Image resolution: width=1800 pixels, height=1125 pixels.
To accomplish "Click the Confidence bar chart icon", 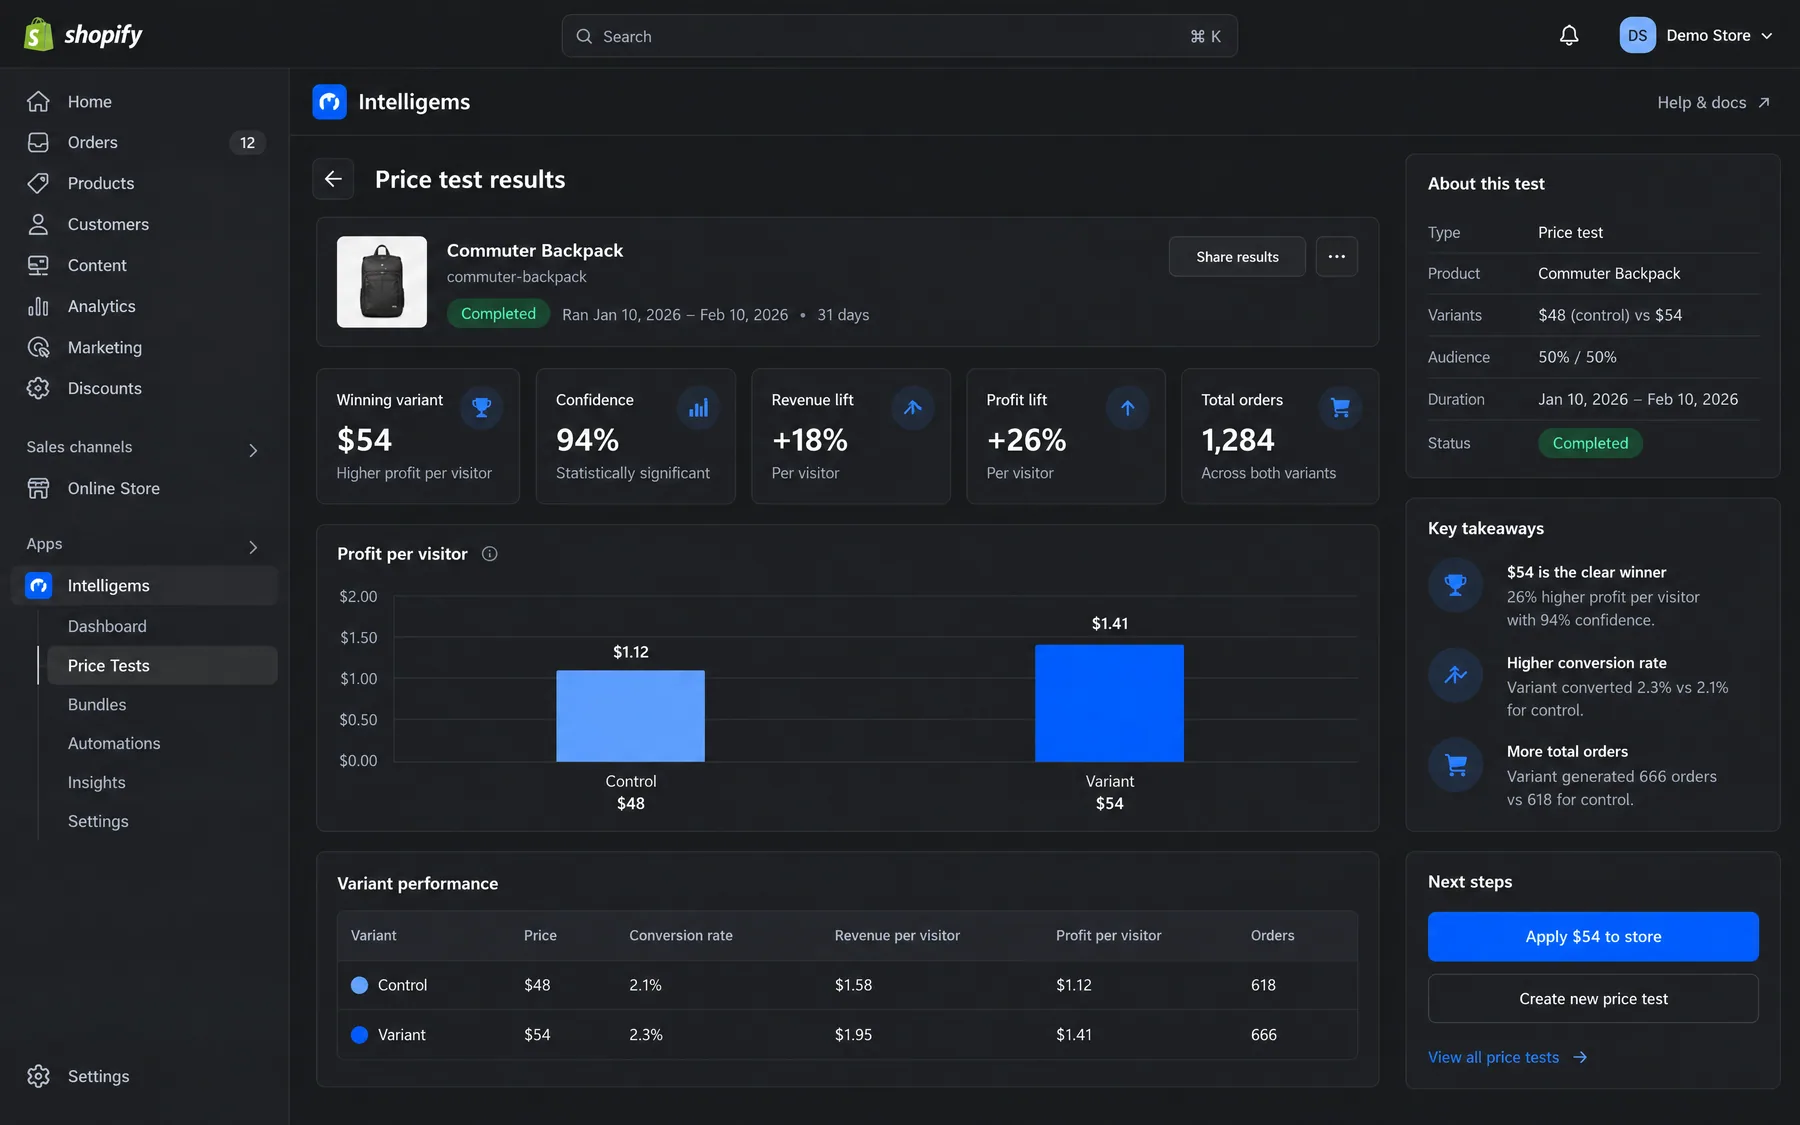I will 698,408.
